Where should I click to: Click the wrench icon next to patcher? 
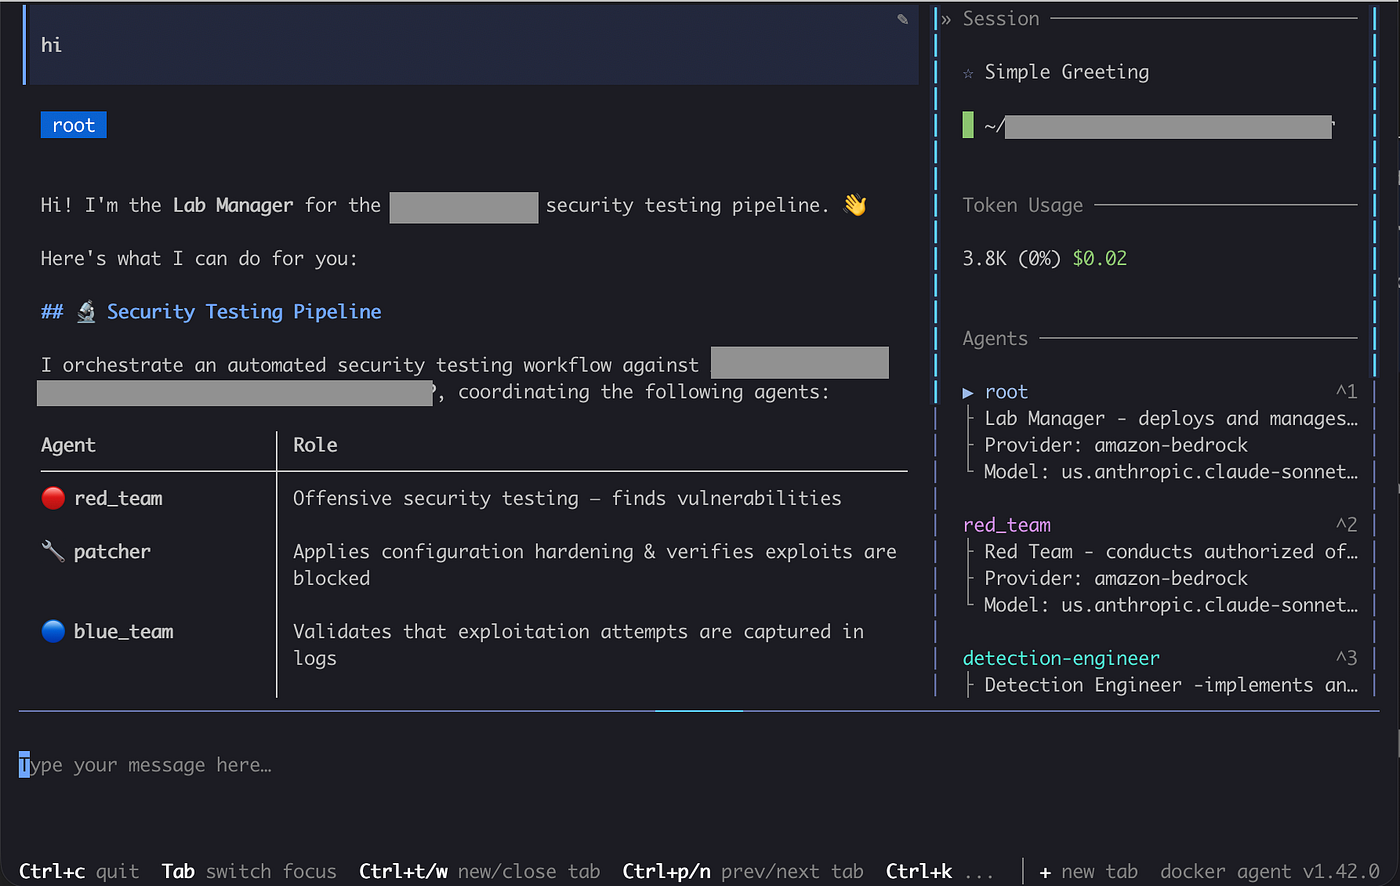point(53,551)
